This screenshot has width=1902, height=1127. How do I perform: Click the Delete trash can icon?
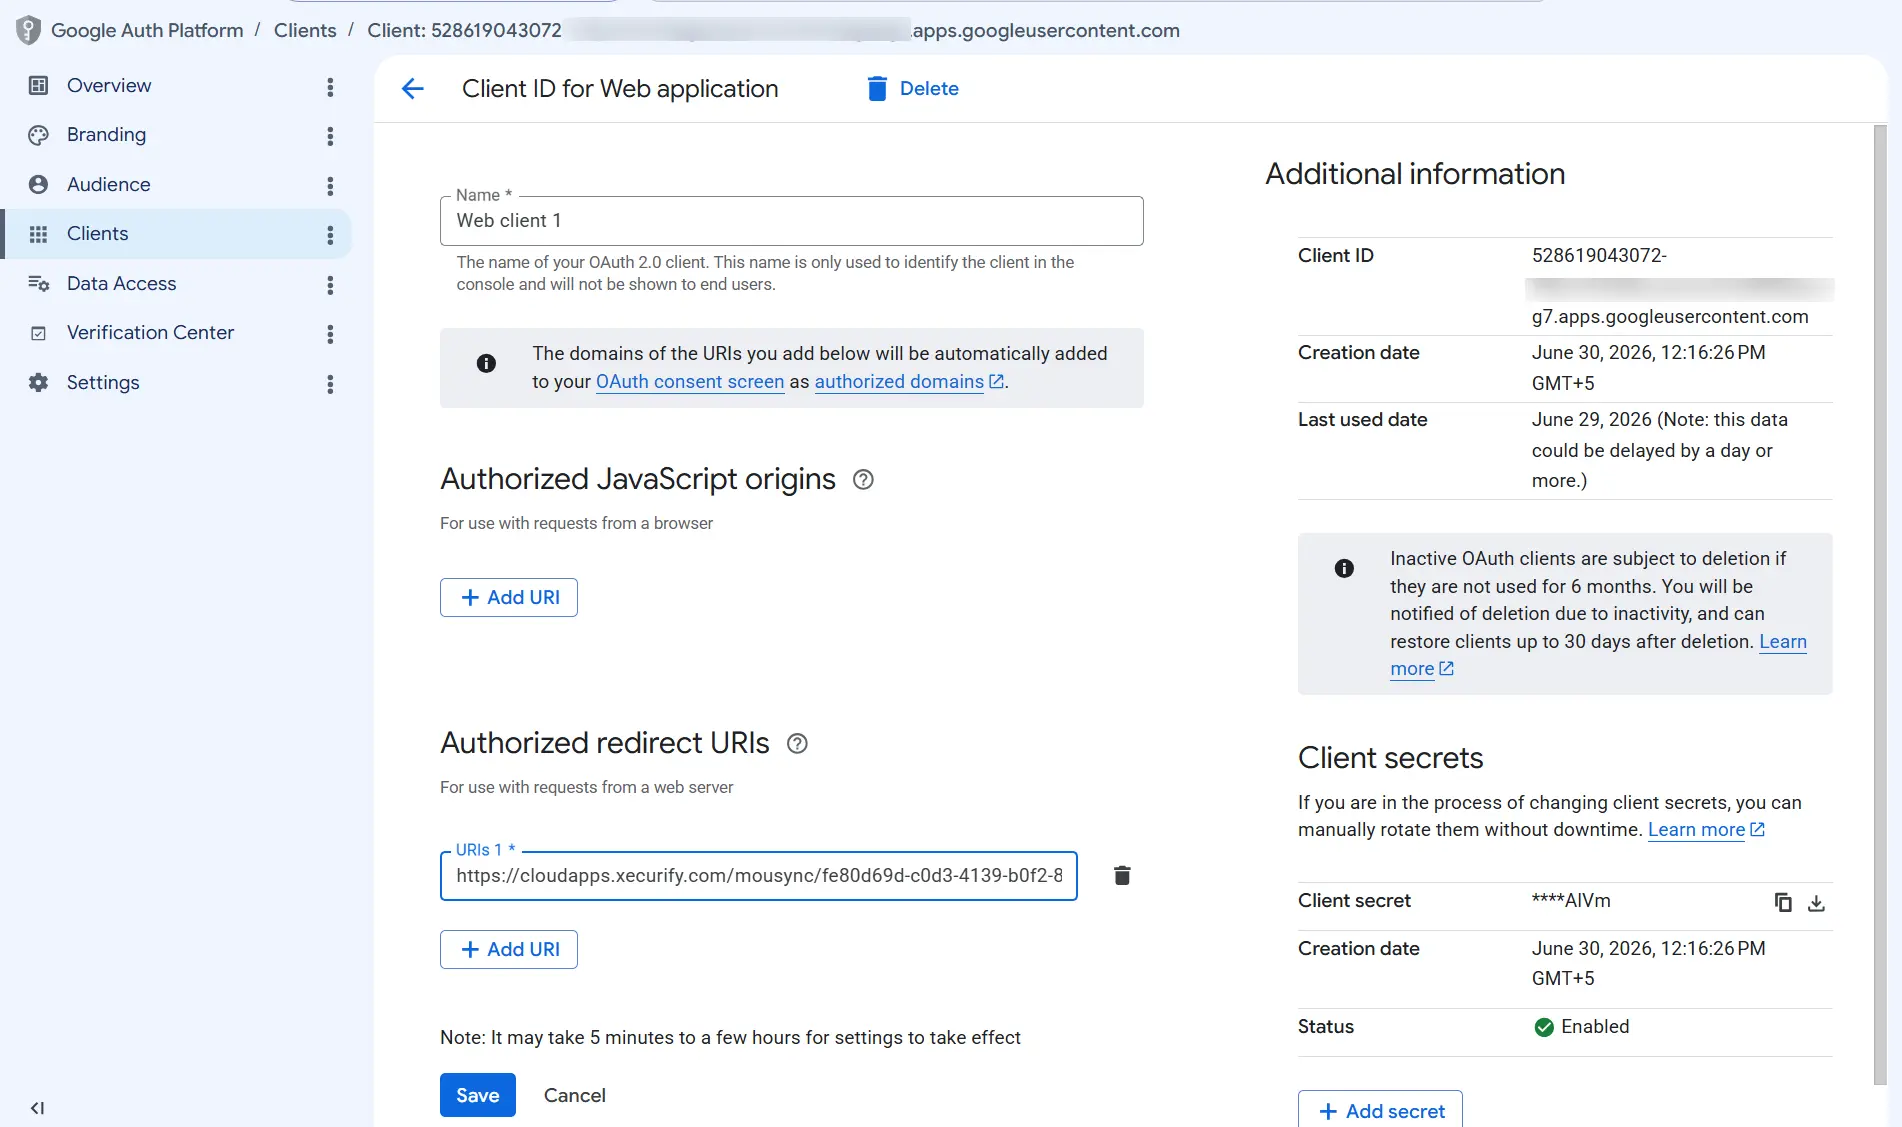[x=877, y=89]
